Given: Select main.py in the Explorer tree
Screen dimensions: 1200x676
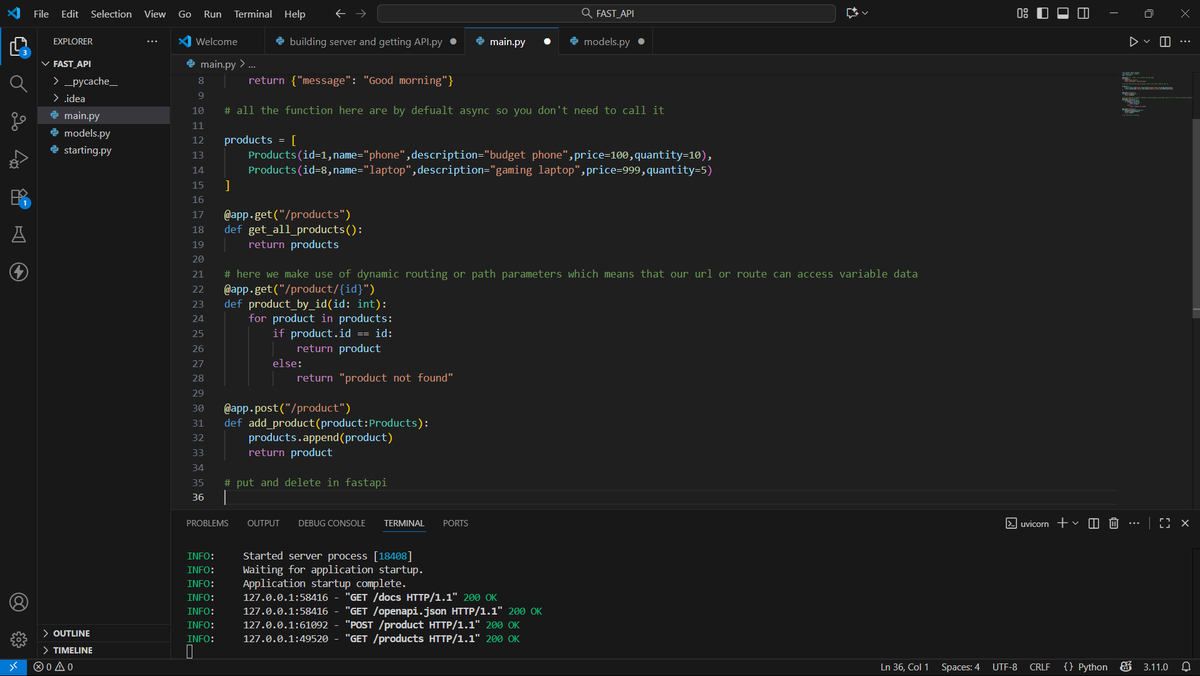Looking at the screenshot, I should coord(81,115).
